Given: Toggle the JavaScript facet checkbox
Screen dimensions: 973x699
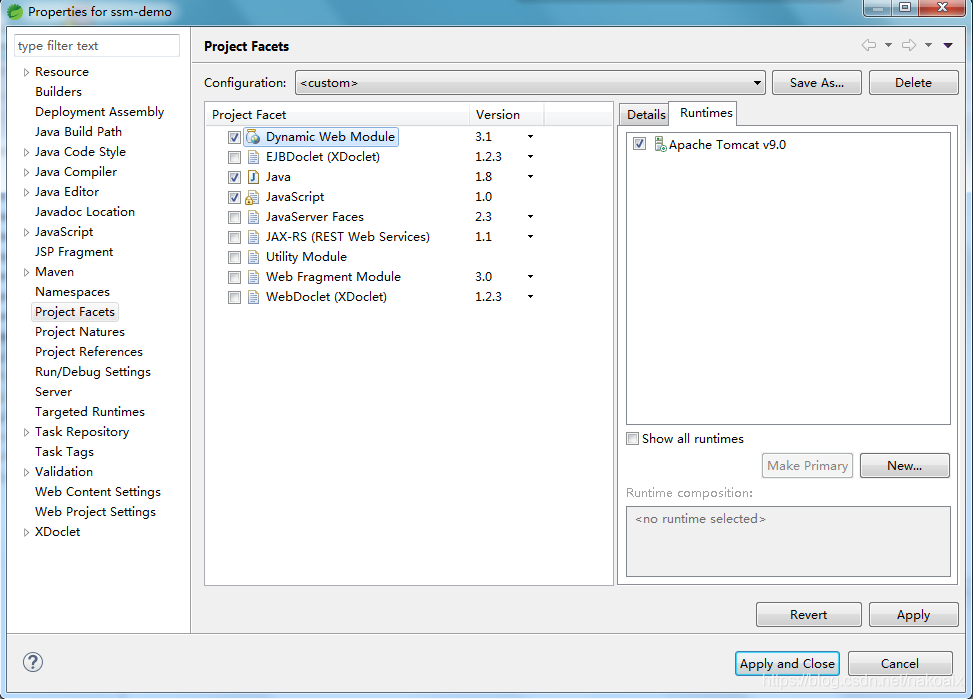Looking at the screenshot, I should coord(235,197).
